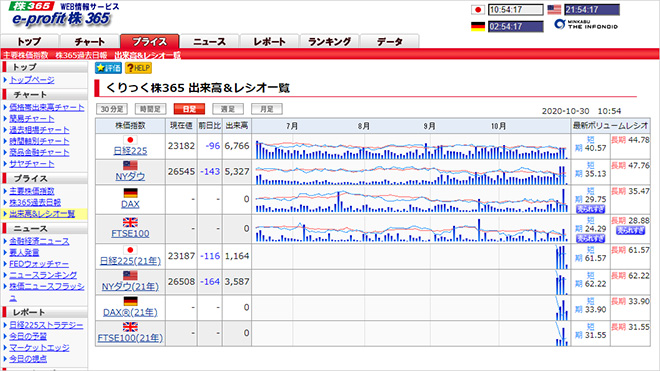Open the 今日の予習 sidebar link
Screen dimensions: 660x371
[x=28, y=336]
